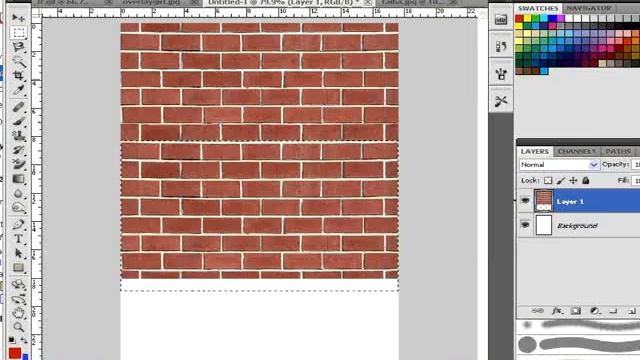Select the Move tool

pos(18,18)
